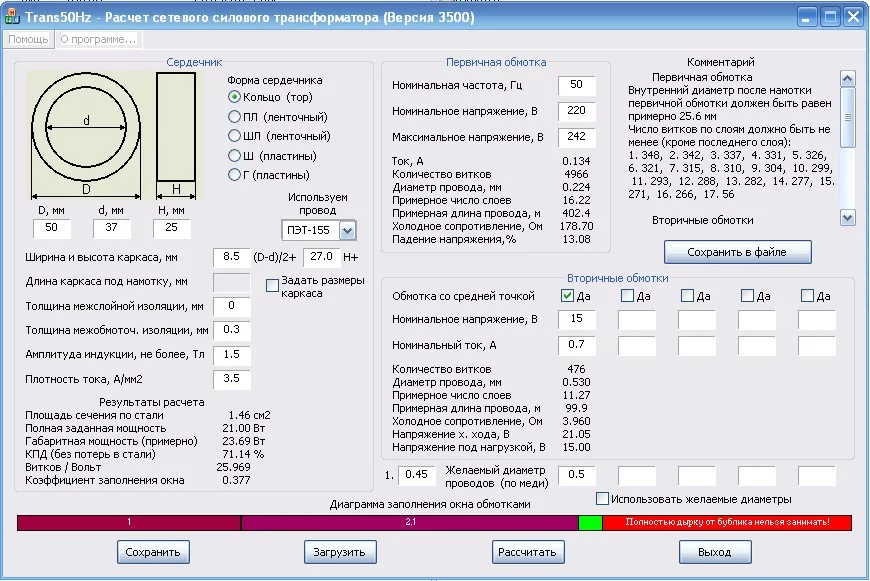
Task: Uncheck the first Обмотка со средней точкой checkbox
Action: (567, 296)
